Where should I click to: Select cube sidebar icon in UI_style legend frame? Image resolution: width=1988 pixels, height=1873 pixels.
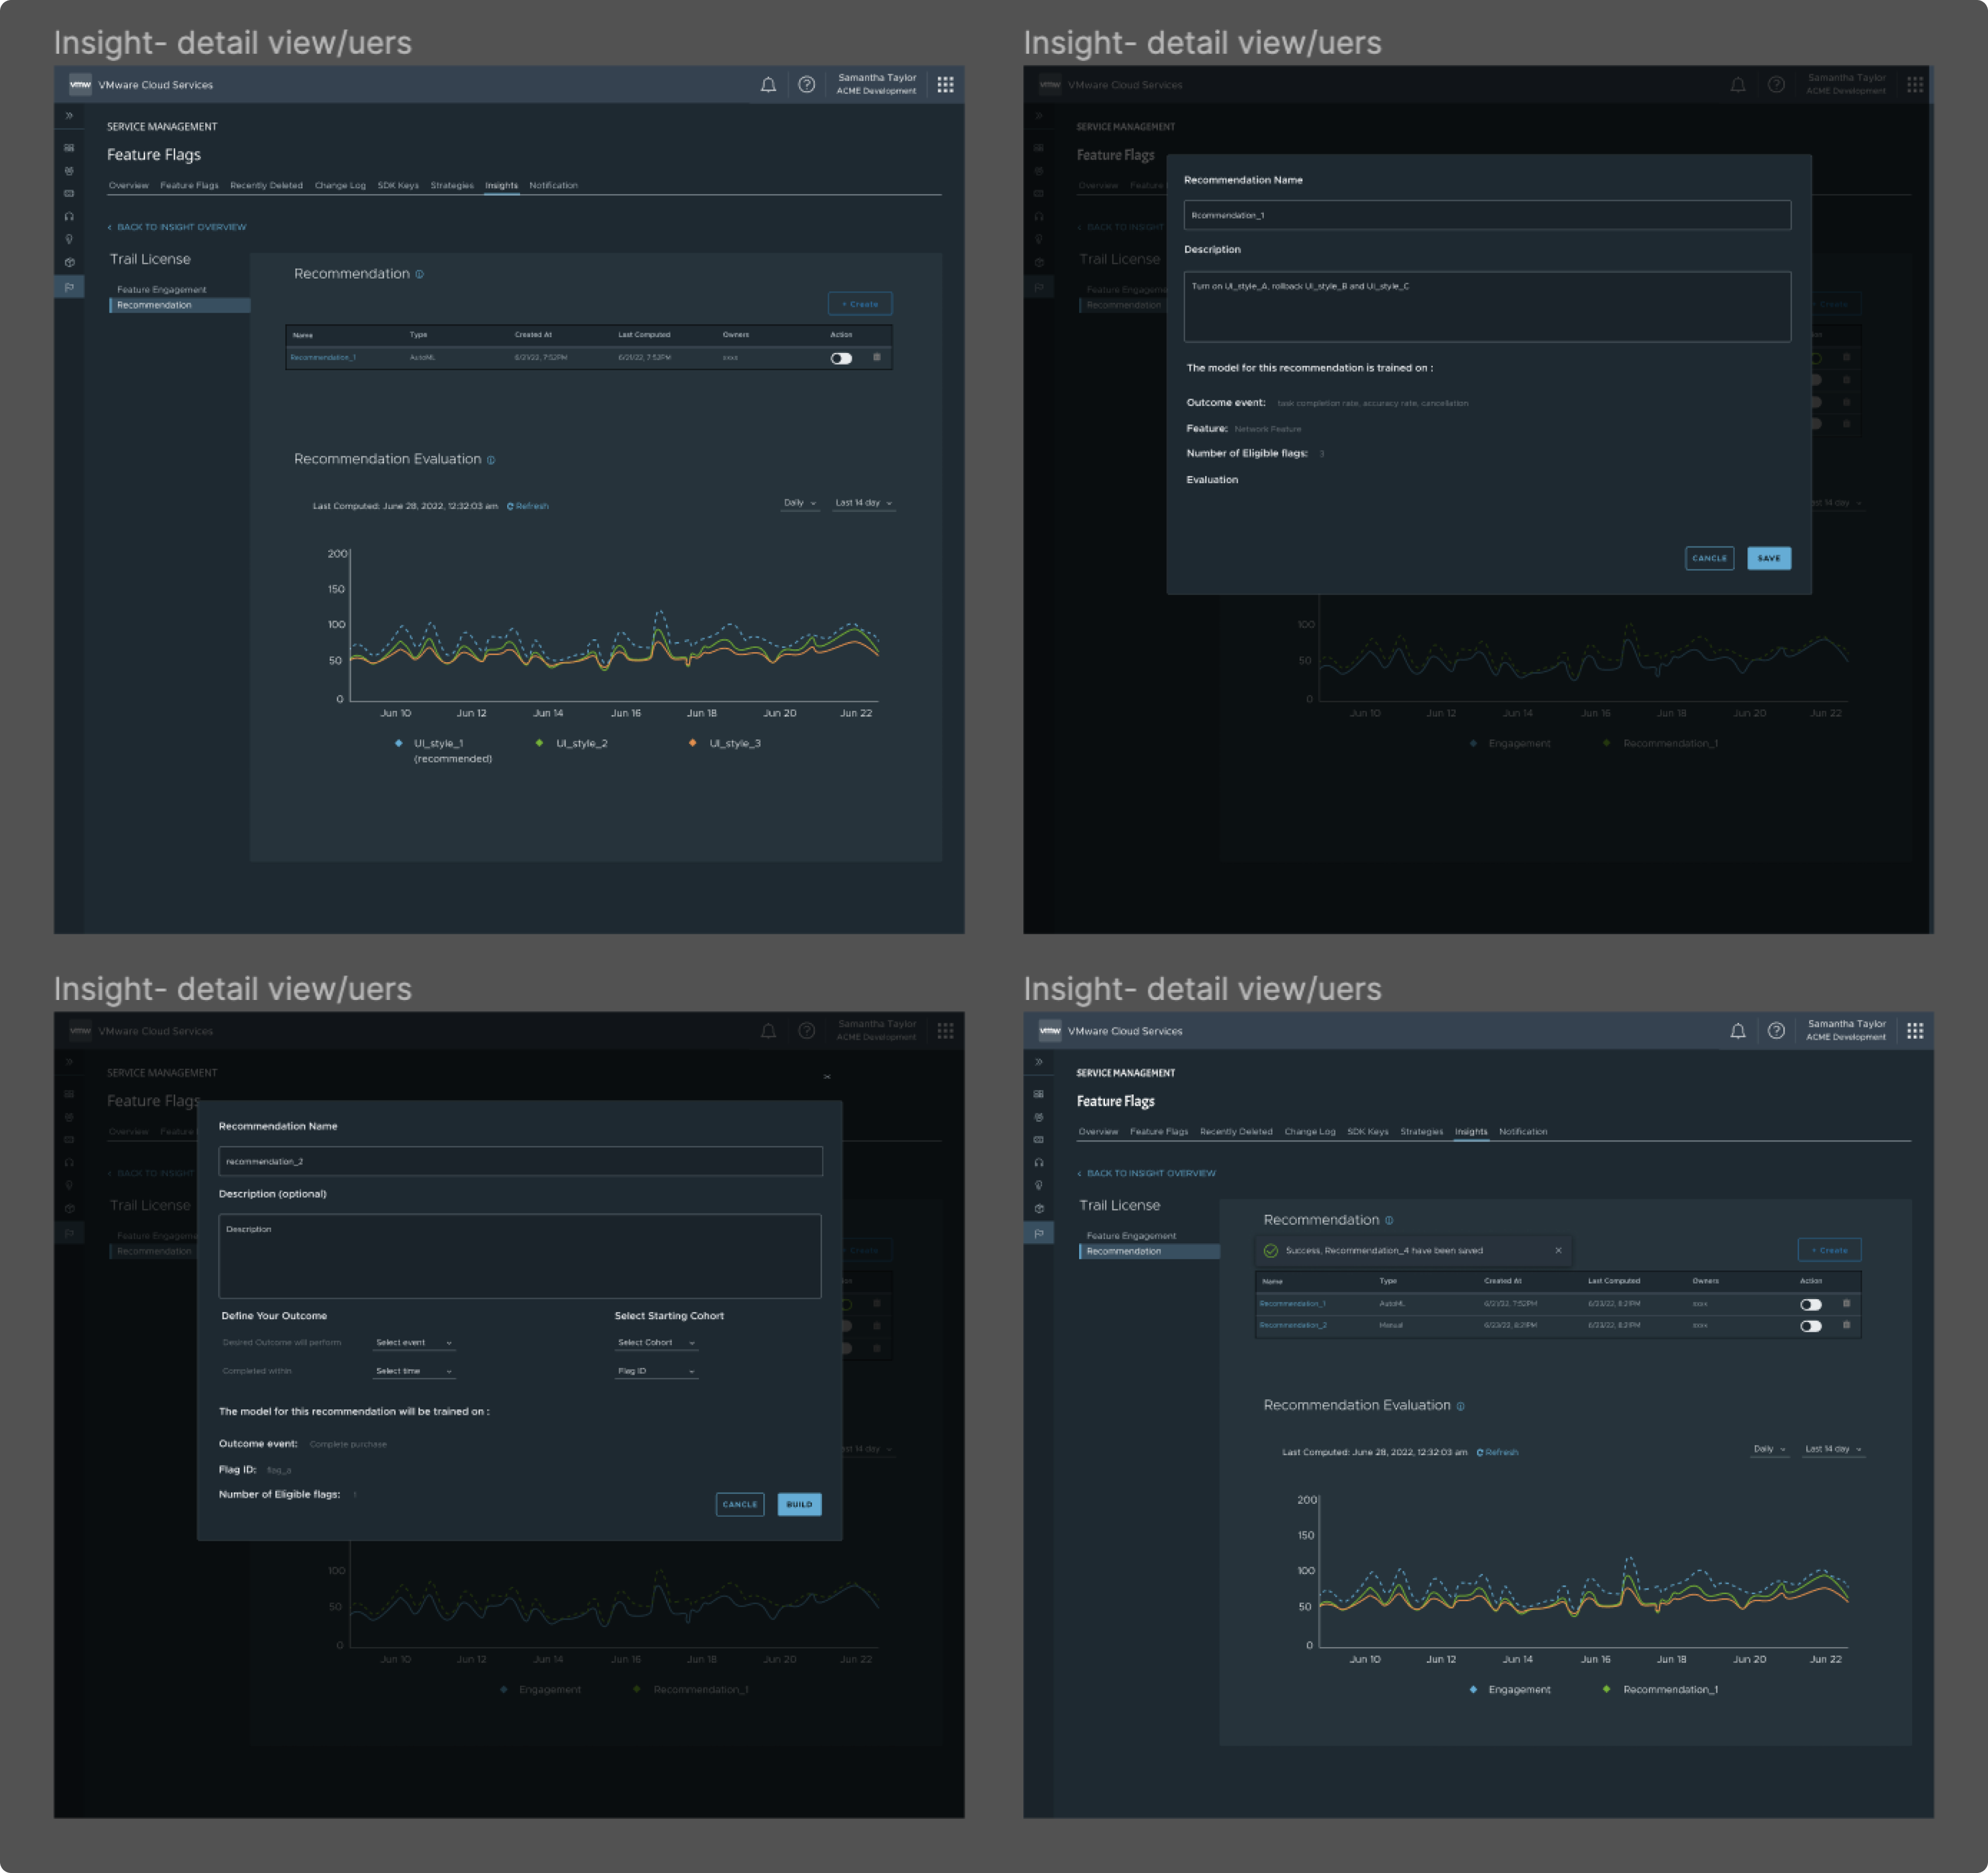[69, 263]
